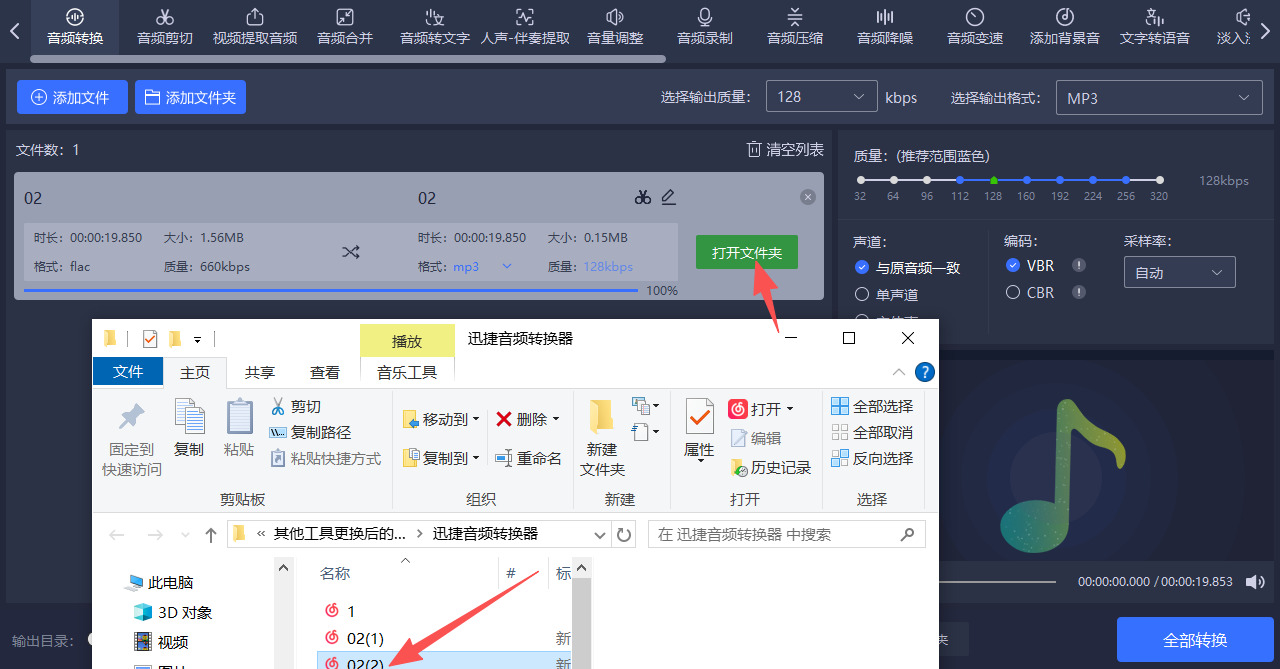Select the VBR encoding option
Image resolution: width=1280 pixels, height=669 pixels.
[1030, 265]
